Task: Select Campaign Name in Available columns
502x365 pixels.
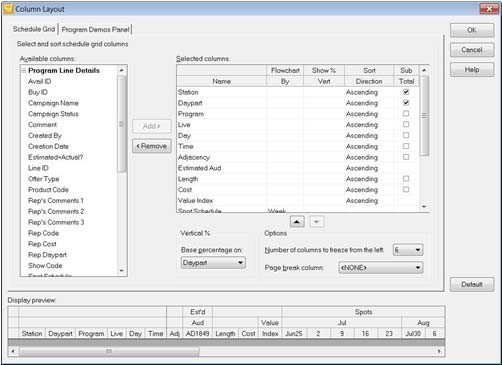Action: (x=53, y=103)
